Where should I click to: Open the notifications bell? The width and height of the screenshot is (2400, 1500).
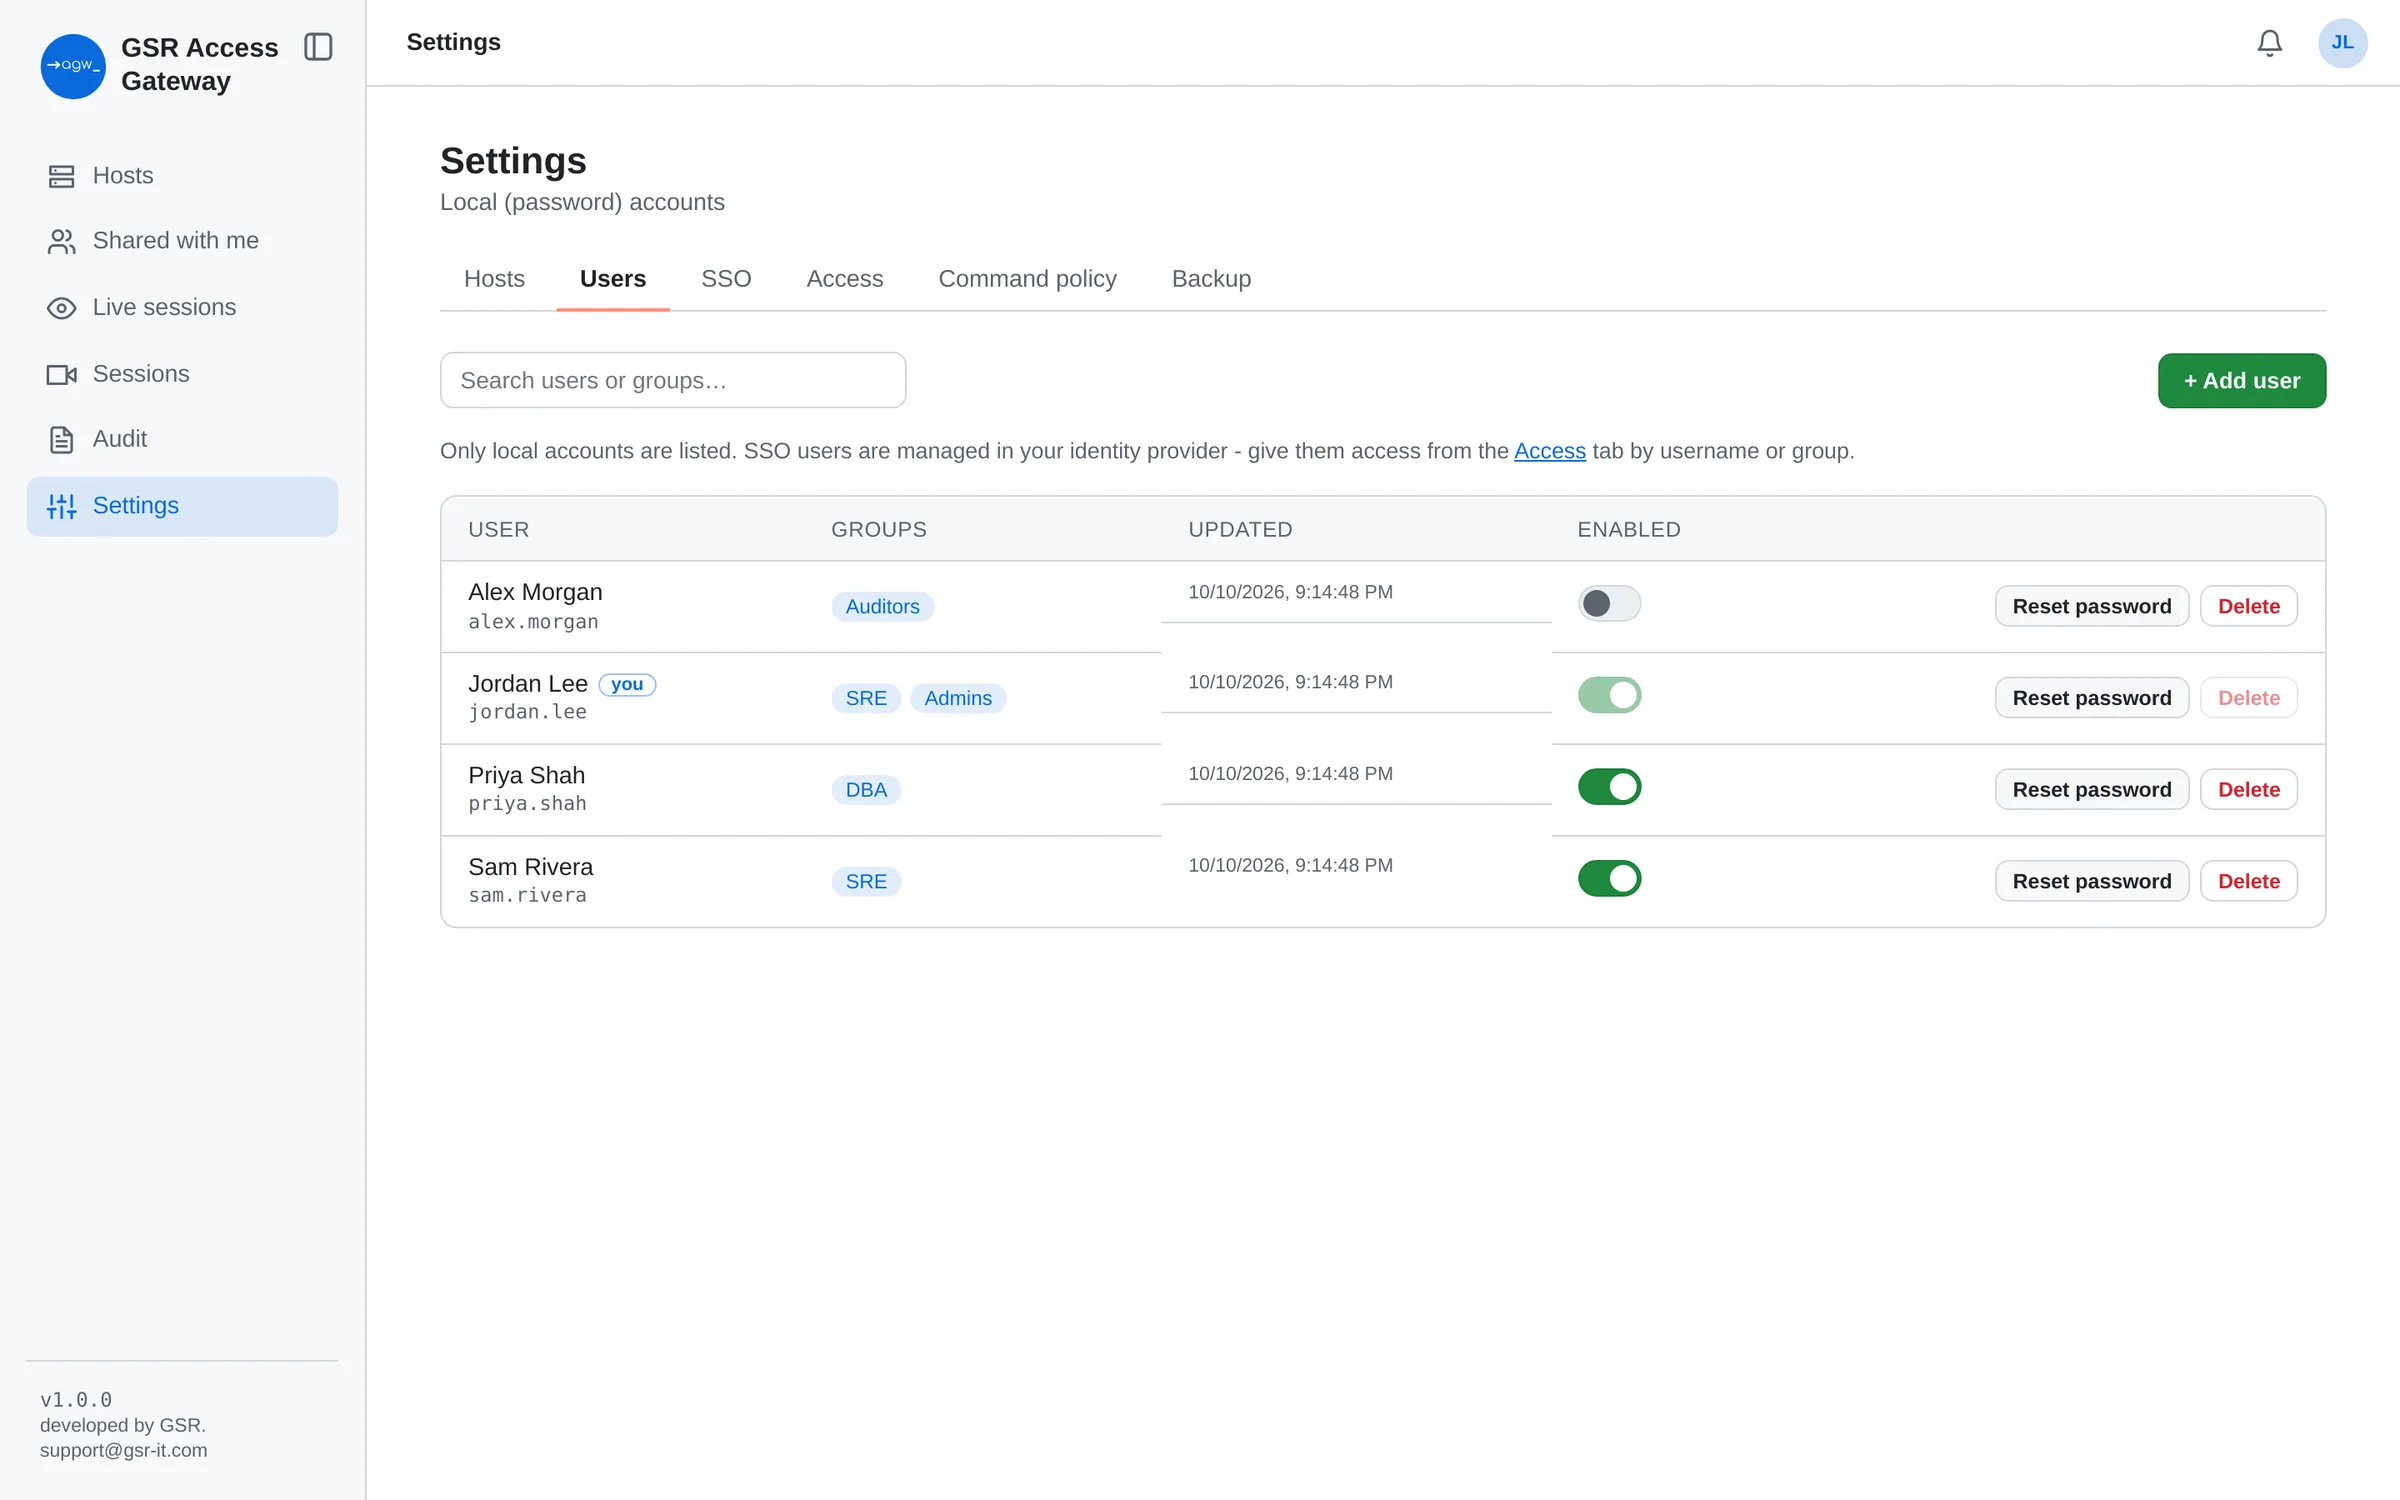pos(2269,43)
